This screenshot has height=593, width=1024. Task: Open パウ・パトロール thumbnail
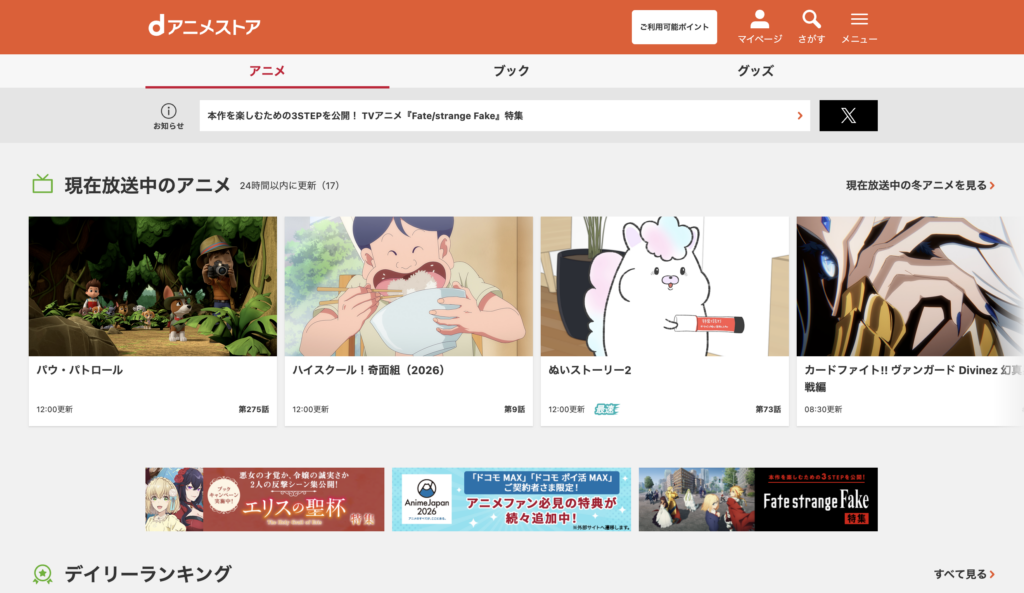tap(152, 286)
